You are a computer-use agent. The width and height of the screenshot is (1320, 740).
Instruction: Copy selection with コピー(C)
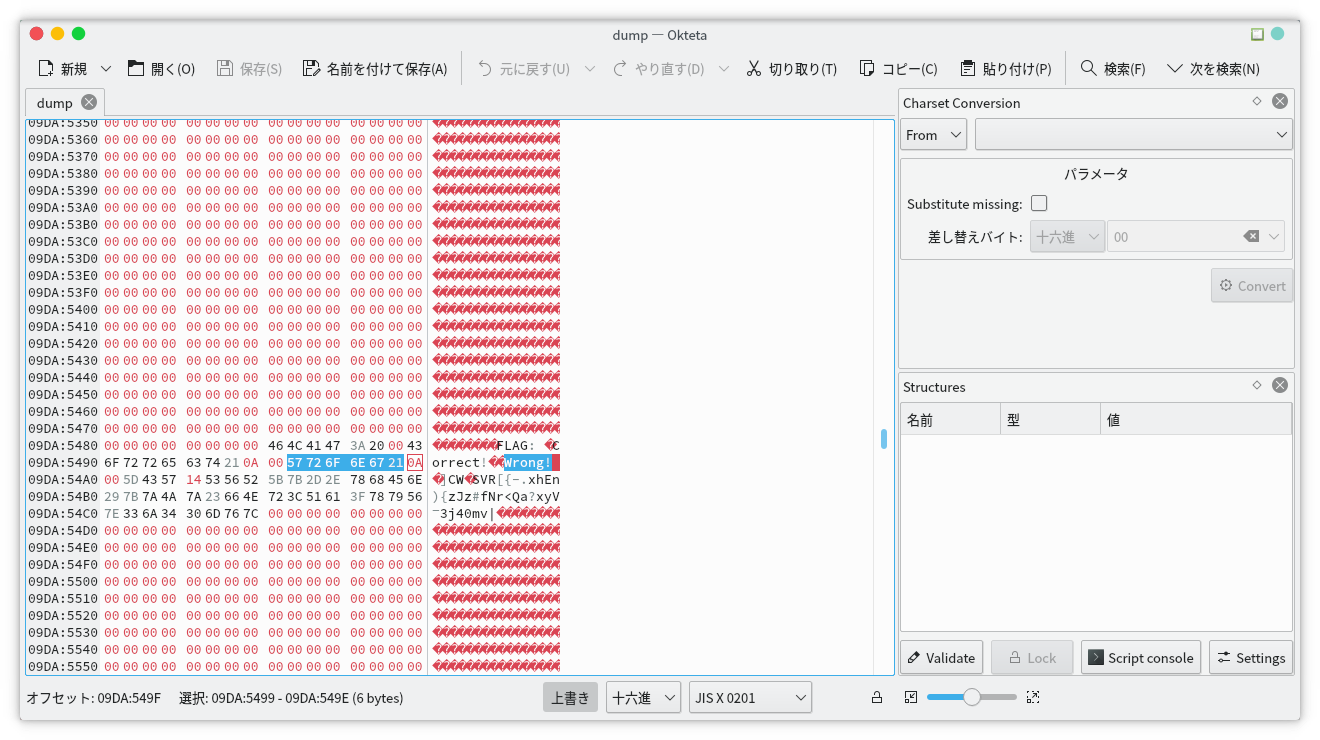(899, 69)
